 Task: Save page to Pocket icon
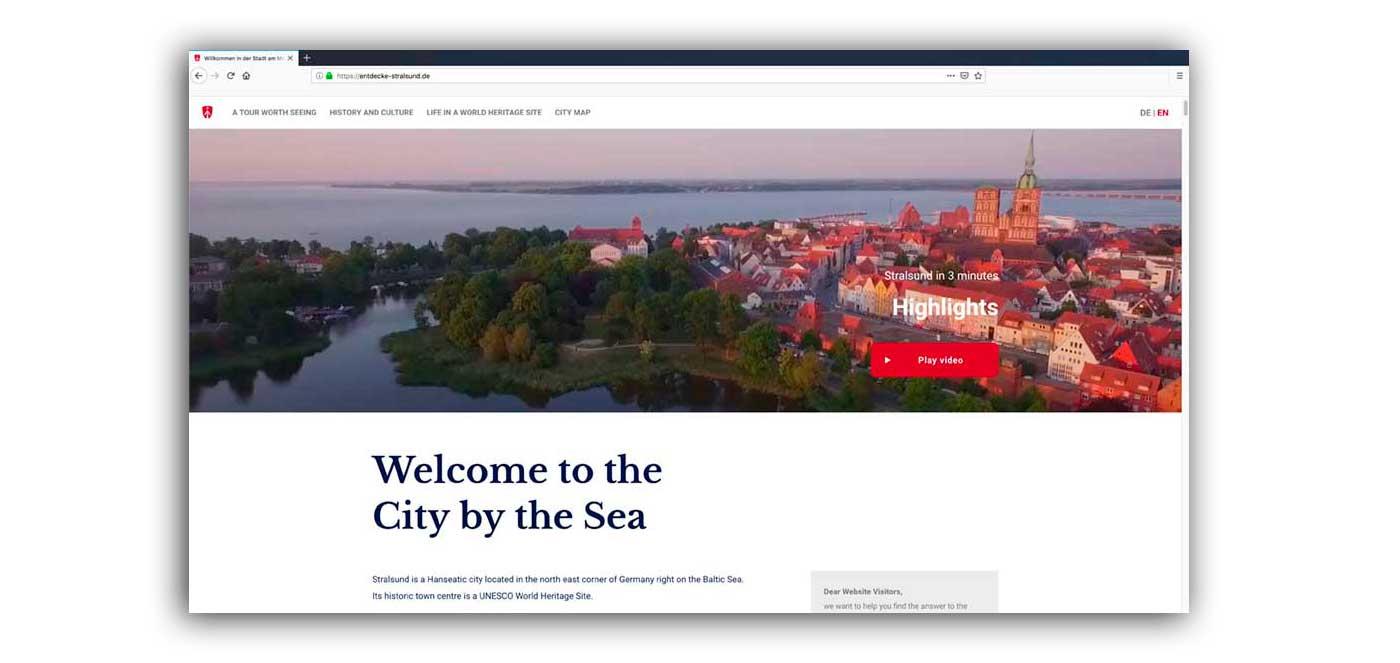pos(964,76)
